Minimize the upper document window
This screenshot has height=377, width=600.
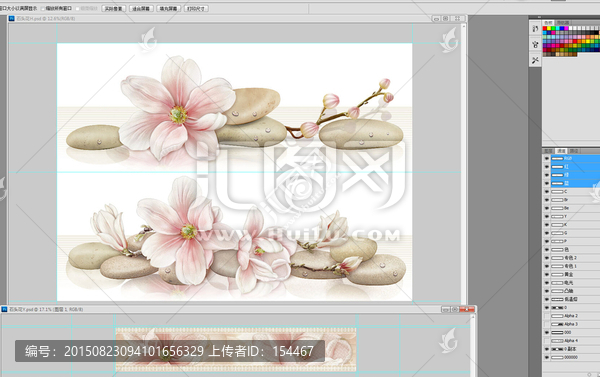pos(436,18)
